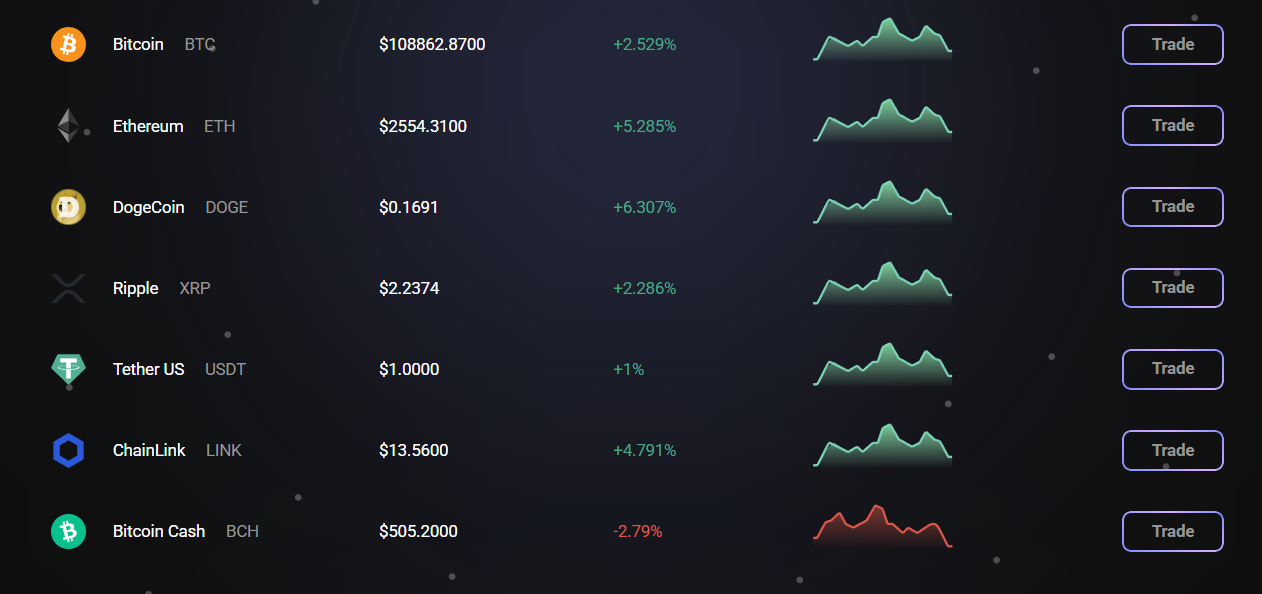This screenshot has height=594, width=1262.
Task: Select the Ripple coin name
Action: 136,288
